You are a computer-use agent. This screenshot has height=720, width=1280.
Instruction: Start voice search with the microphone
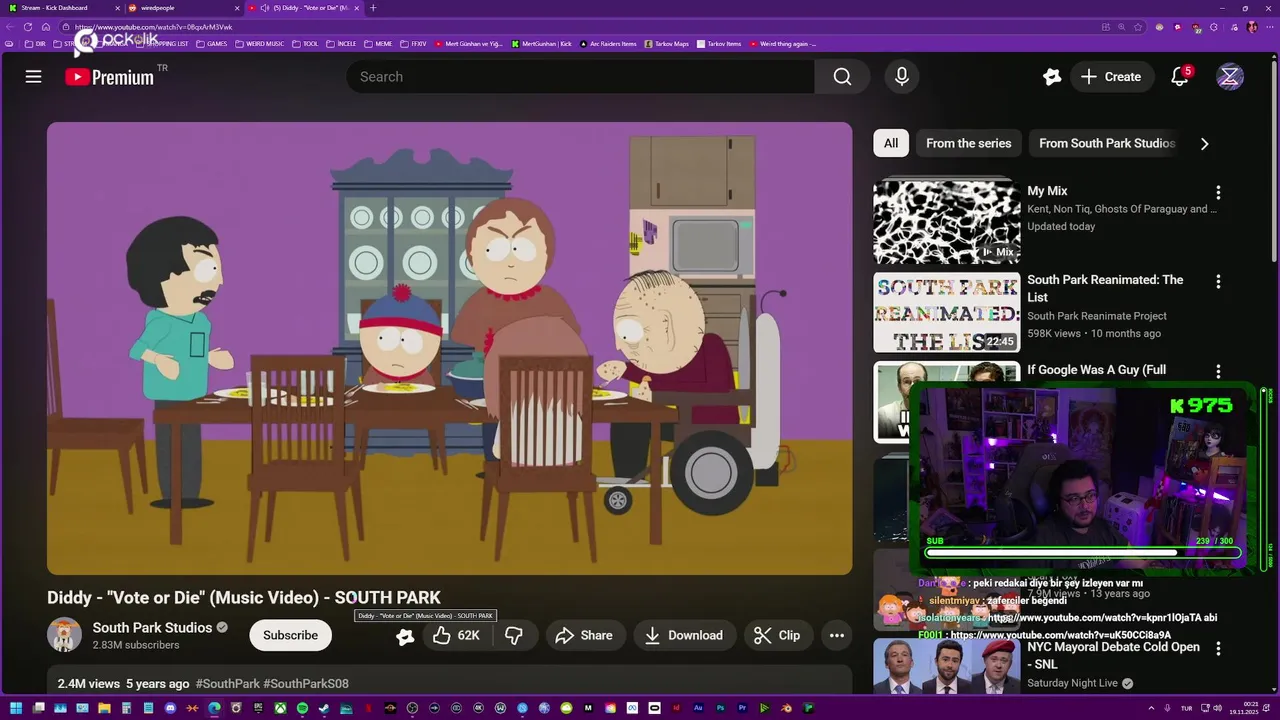[902, 77]
